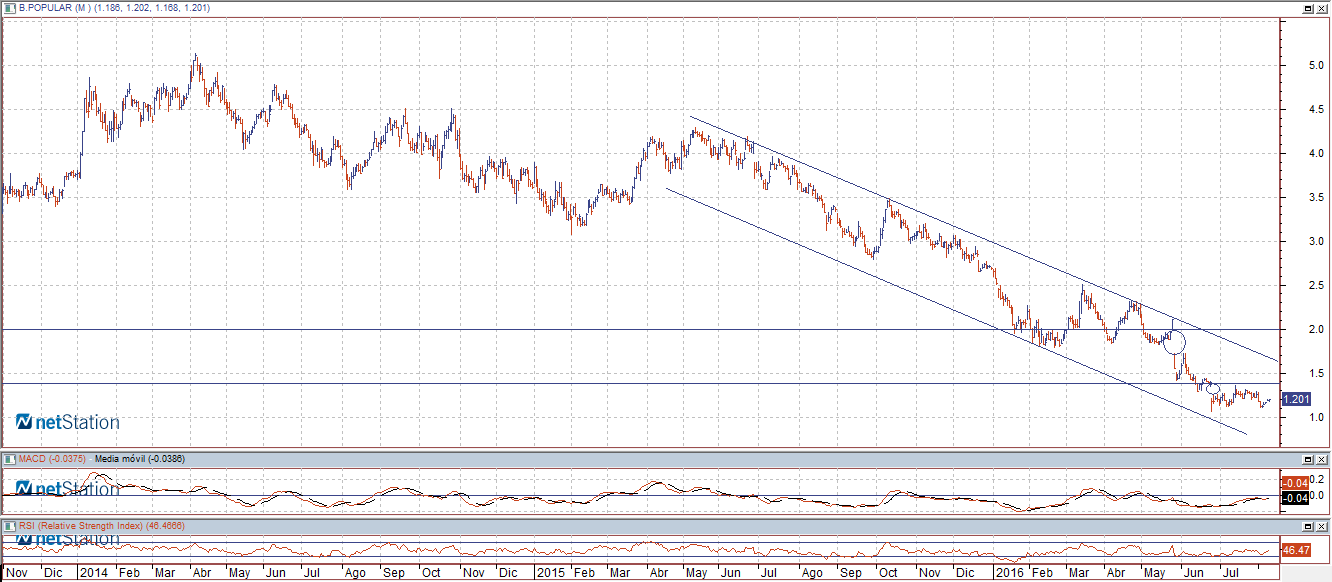1332x582 pixels.
Task: Open the B.POPULAR price pane icon menu
Action: (x=9, y=8)
